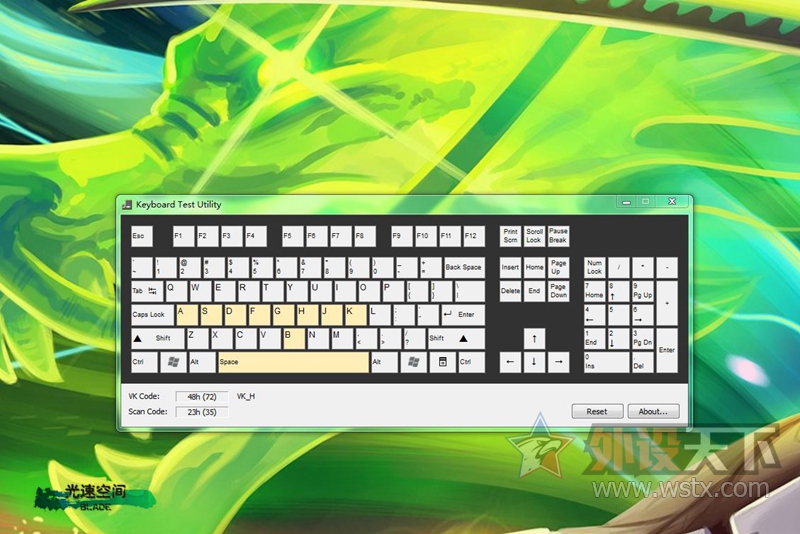The height and width of the screenshot is (534, 800).
Task: Click the highlighted H key
Action: [x=308, y=315]
